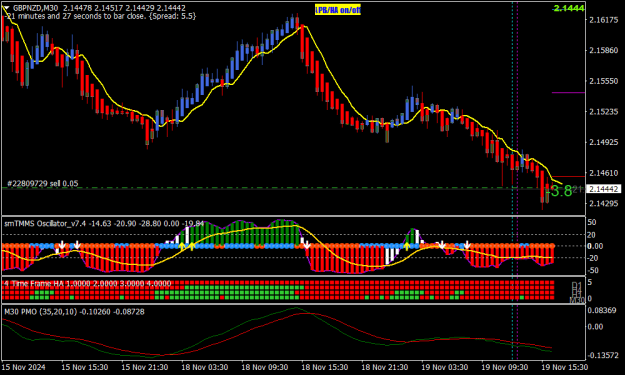Click price scale value 2.16175
The image size is (625, 375).
(603, 20)
